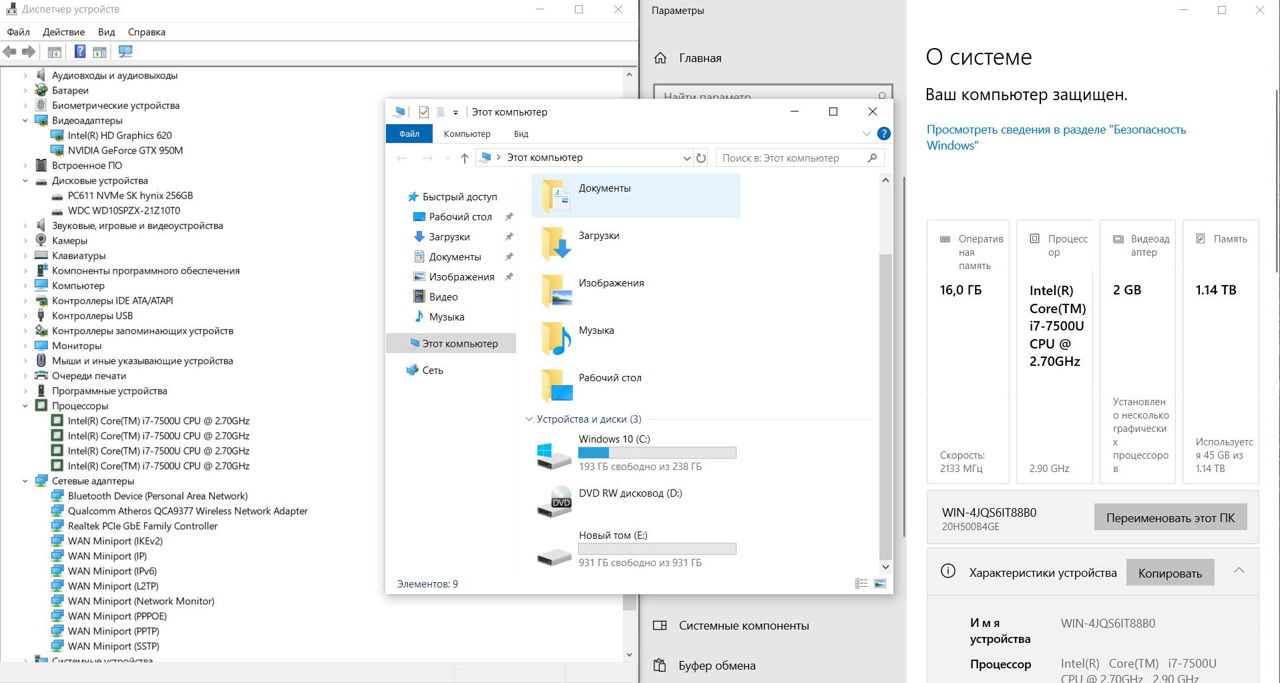
Task: Click the blue help icon in Device Manager toolbar
Action: click(x=80, y=52)
